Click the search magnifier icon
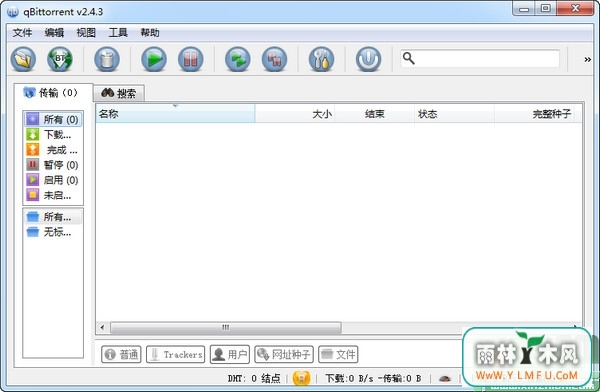Image resolution: width=600 pixels, height=392 pixels. [x=409, y=59]
